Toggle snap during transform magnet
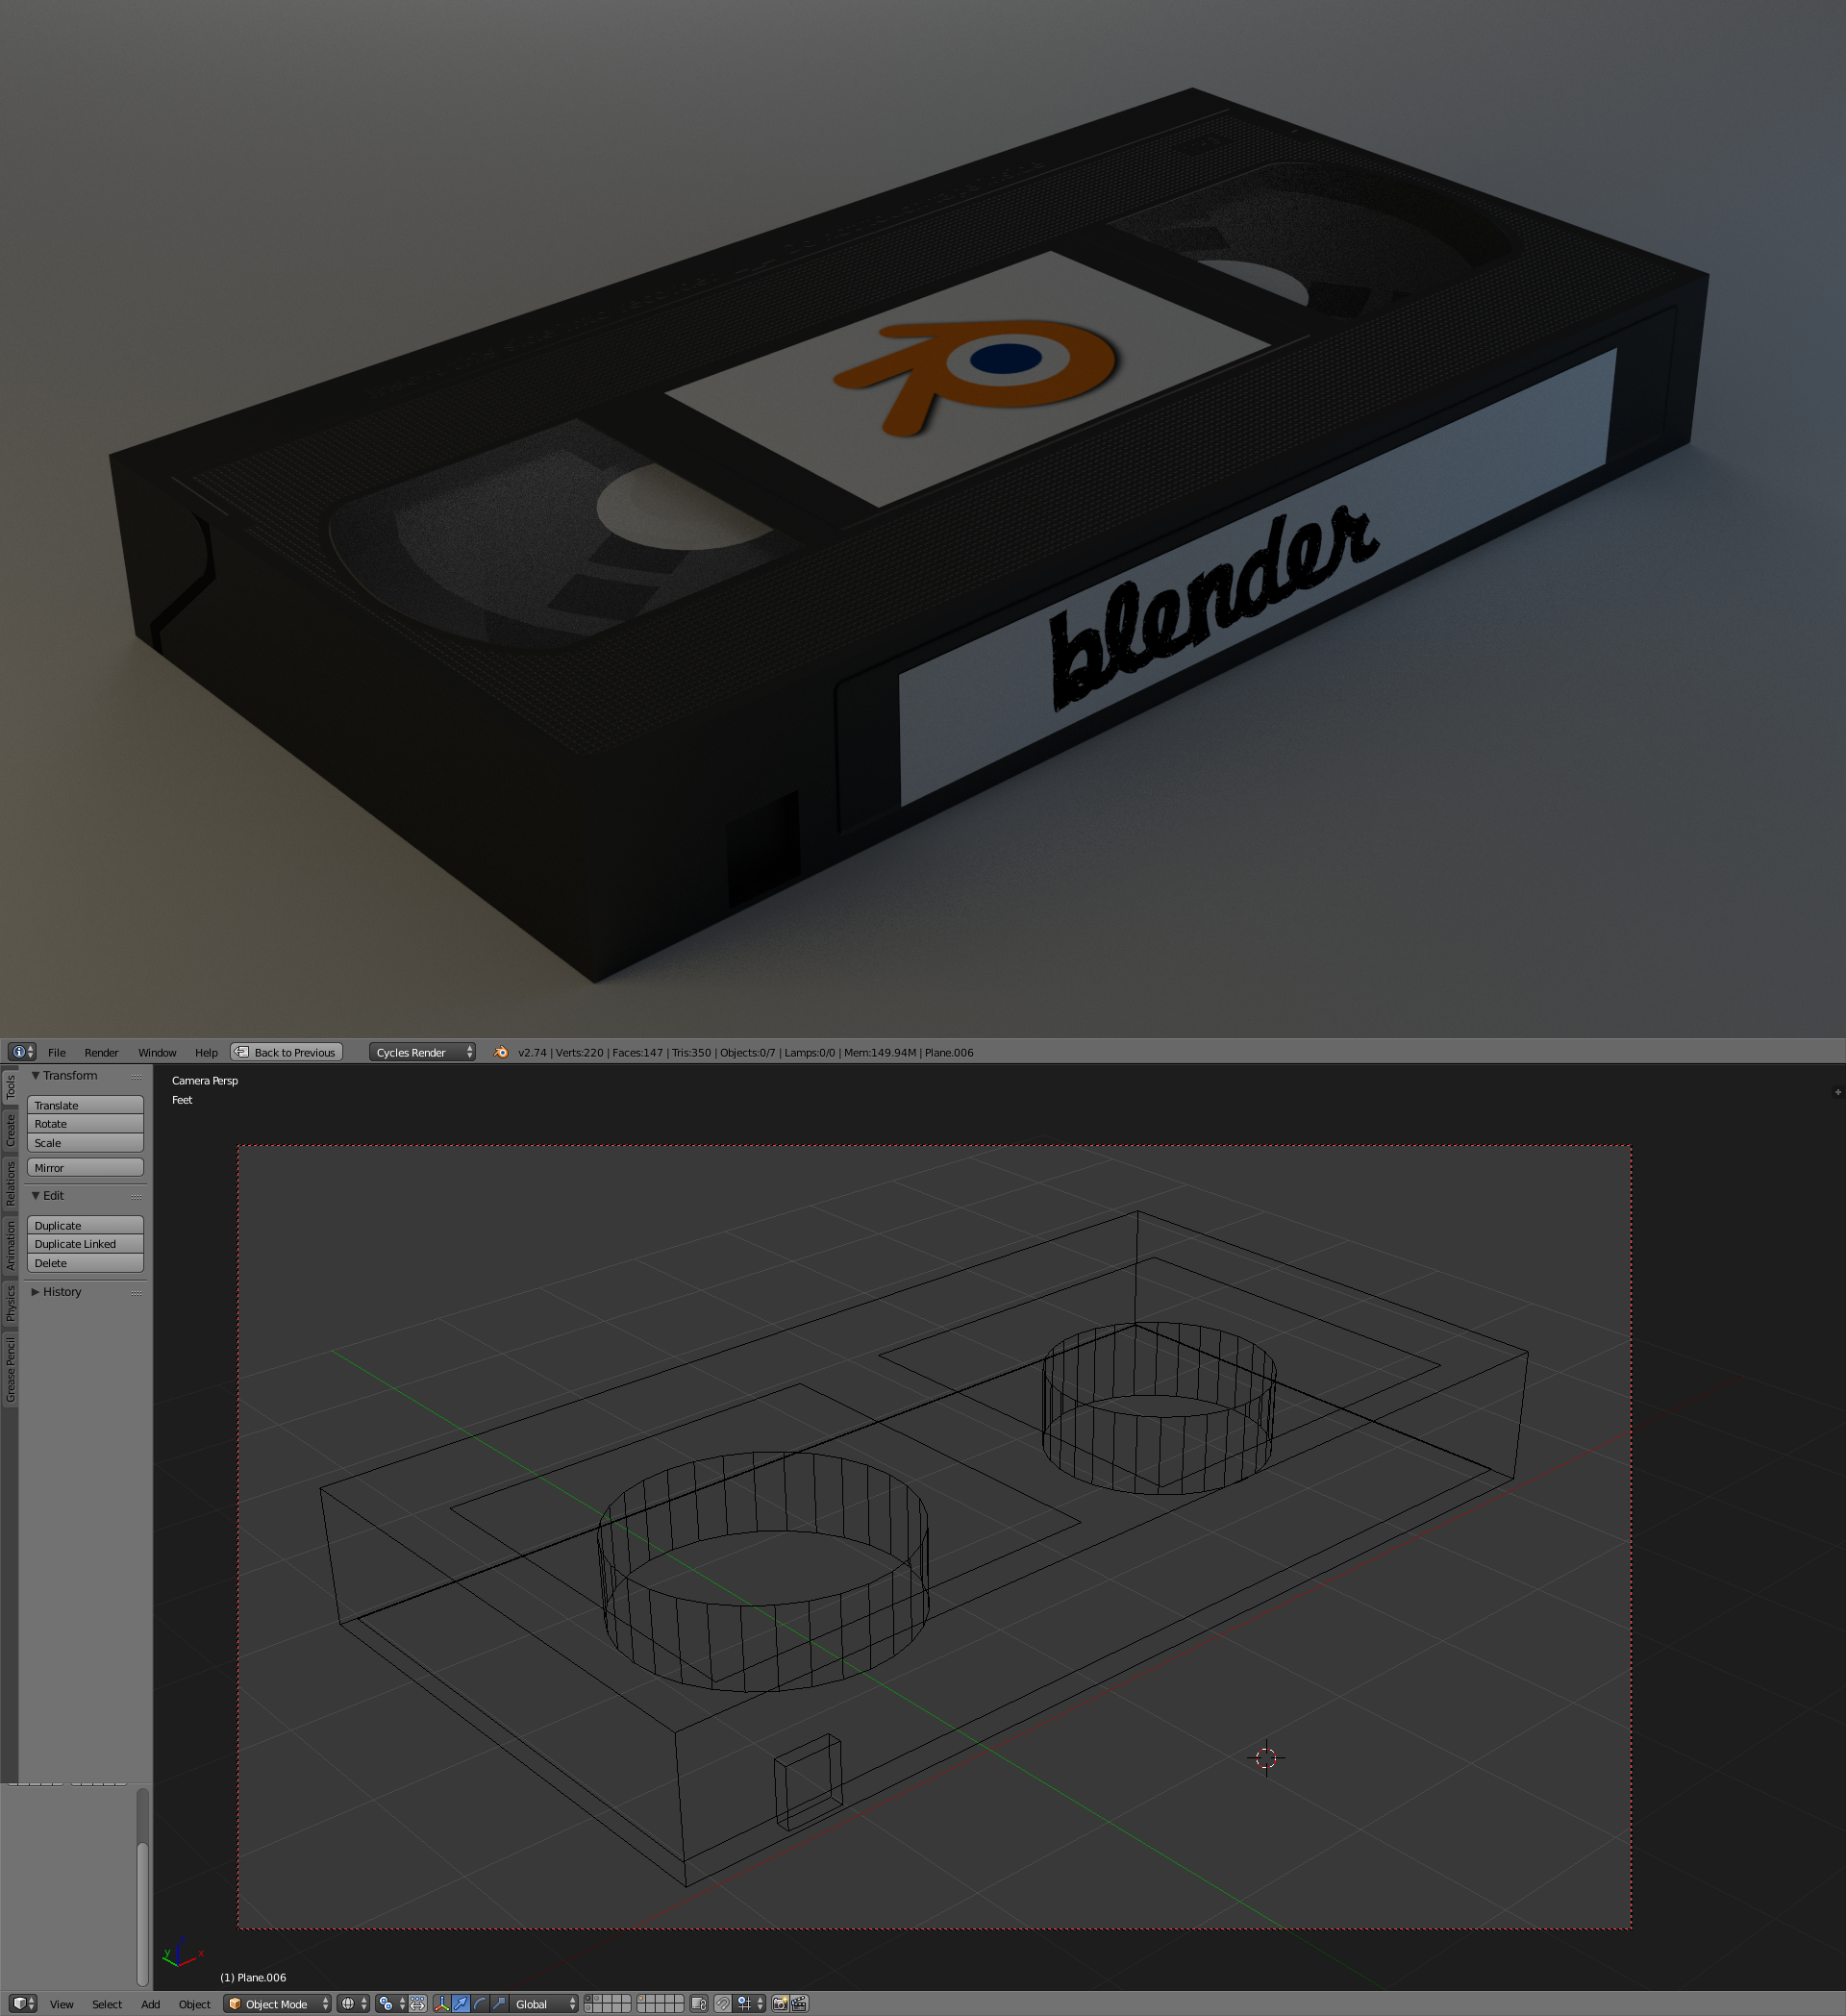Viewport: 1846px width, 2016px height. 722,2004
